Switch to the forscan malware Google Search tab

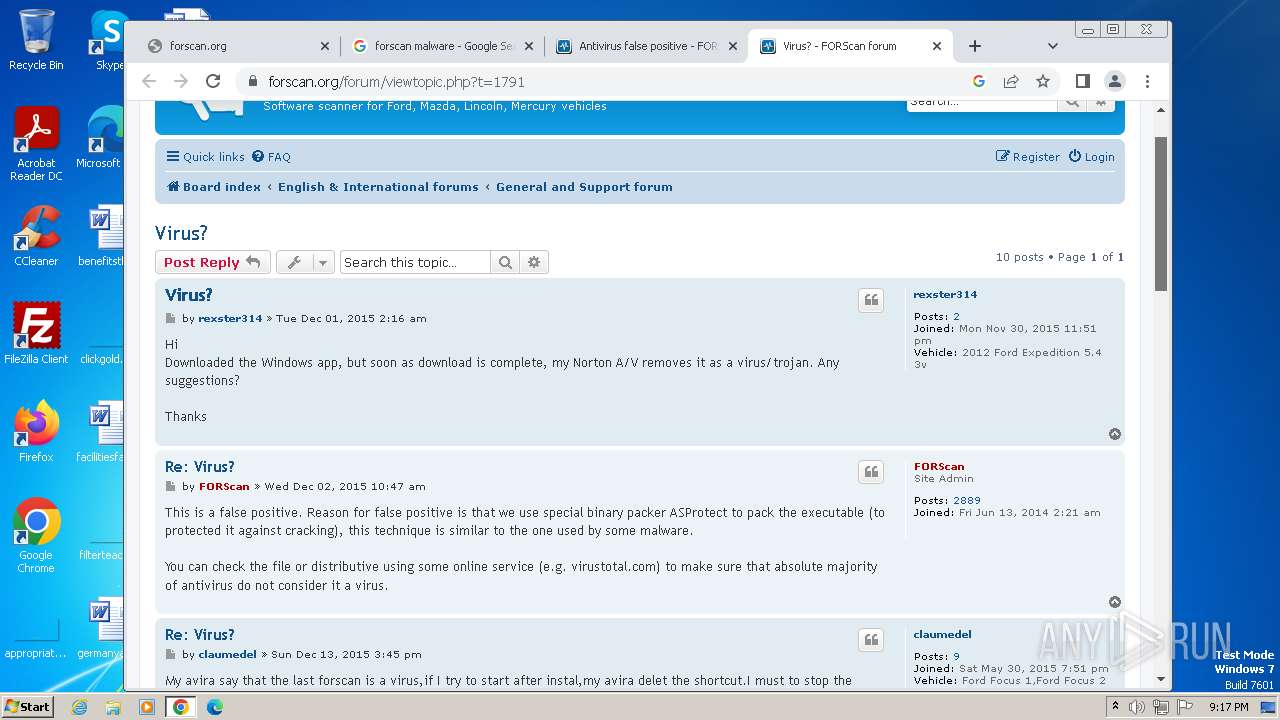click(442, 46)
